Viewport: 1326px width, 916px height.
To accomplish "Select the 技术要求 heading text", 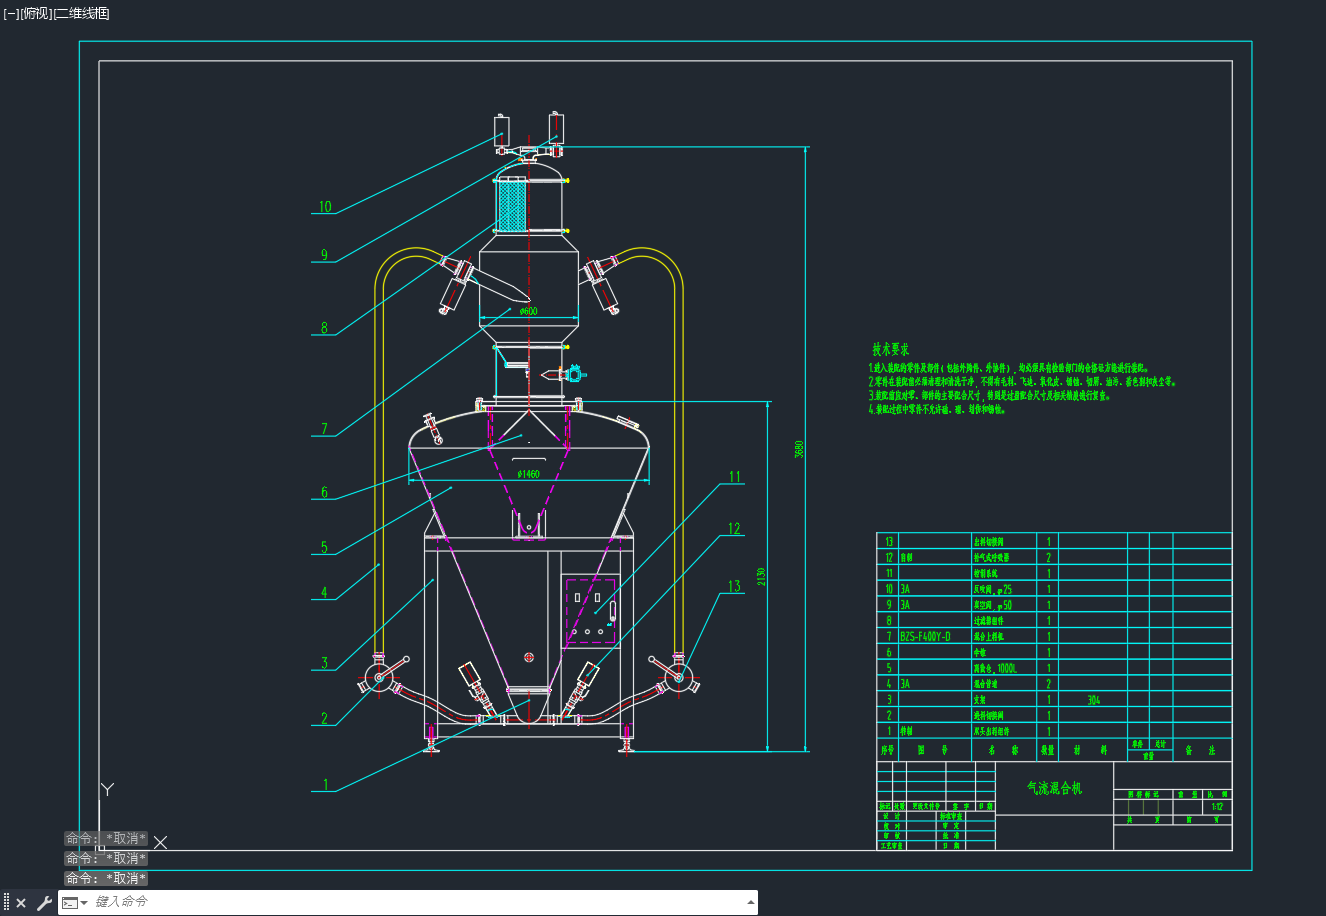I will click(891, 350).
